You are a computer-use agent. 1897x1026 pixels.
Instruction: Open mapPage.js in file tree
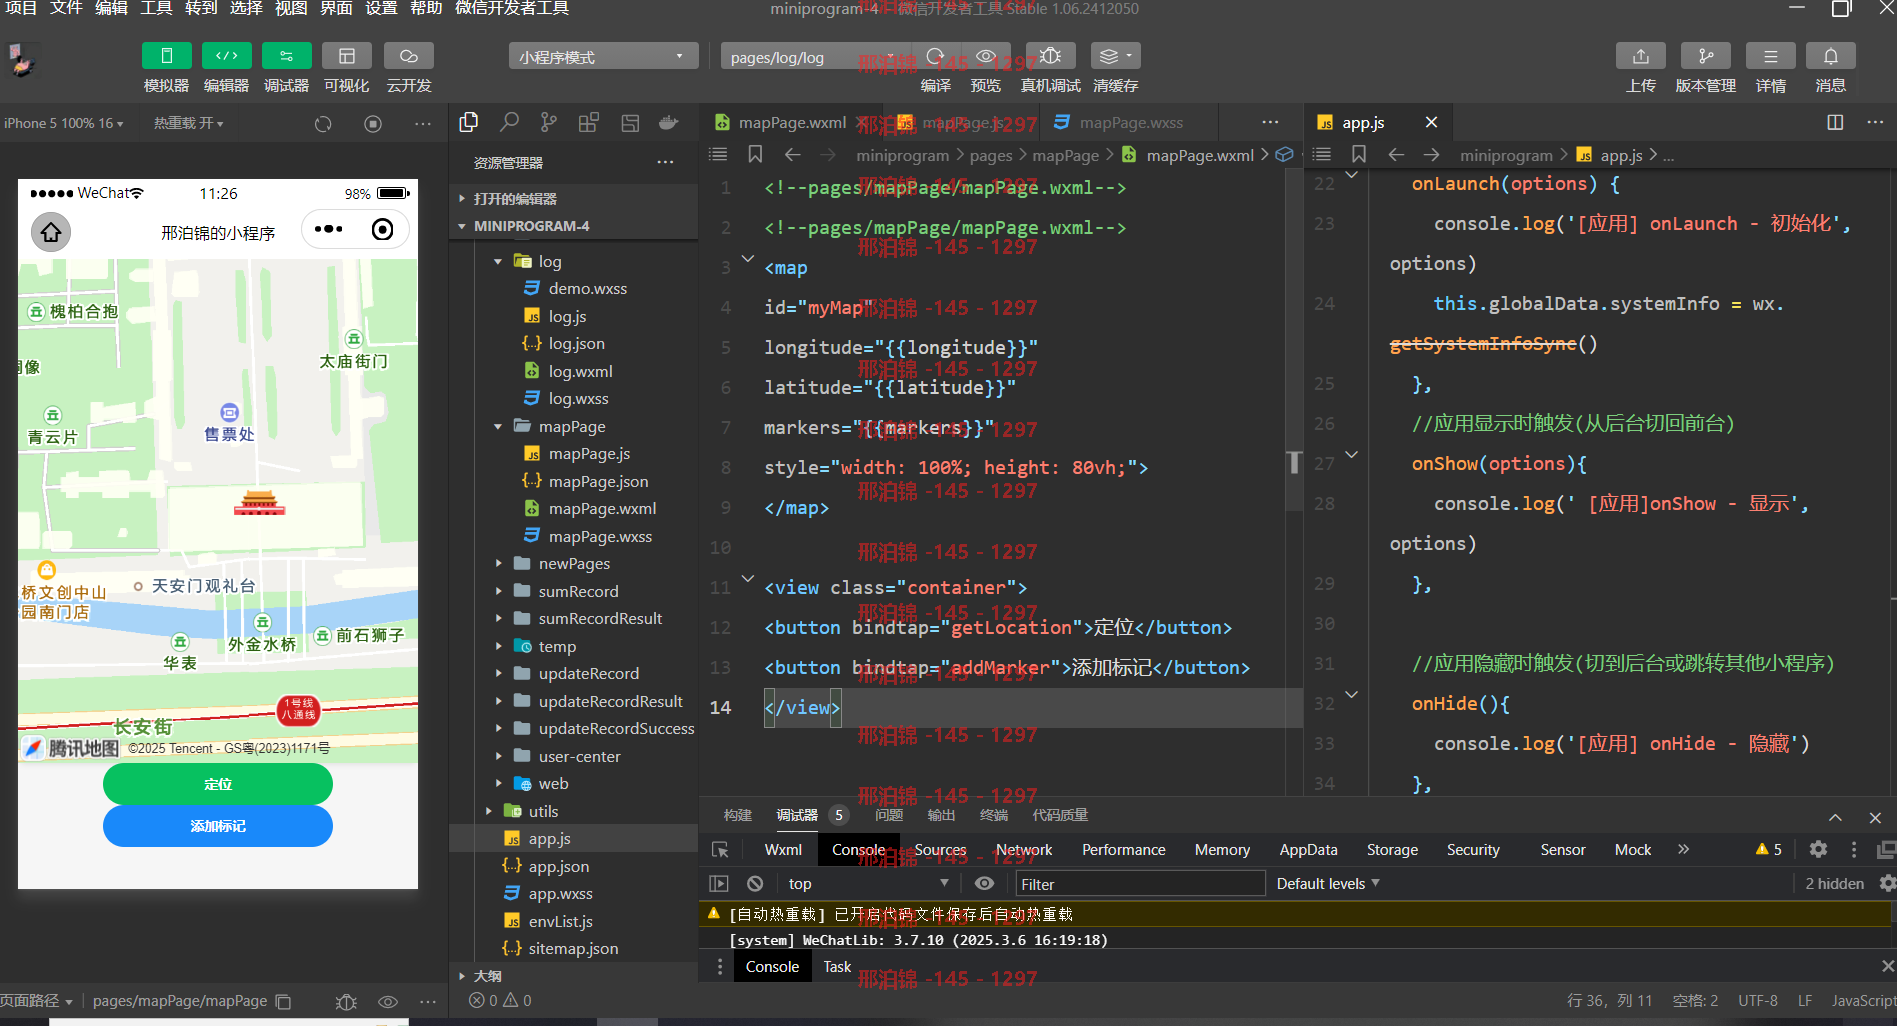(589, 453)
